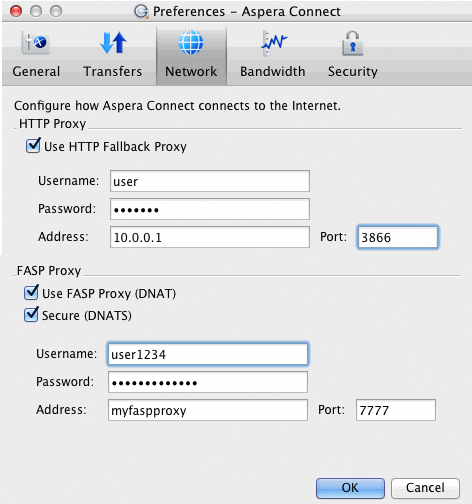Switch to the Security tab label

click(x=353, y=72)
